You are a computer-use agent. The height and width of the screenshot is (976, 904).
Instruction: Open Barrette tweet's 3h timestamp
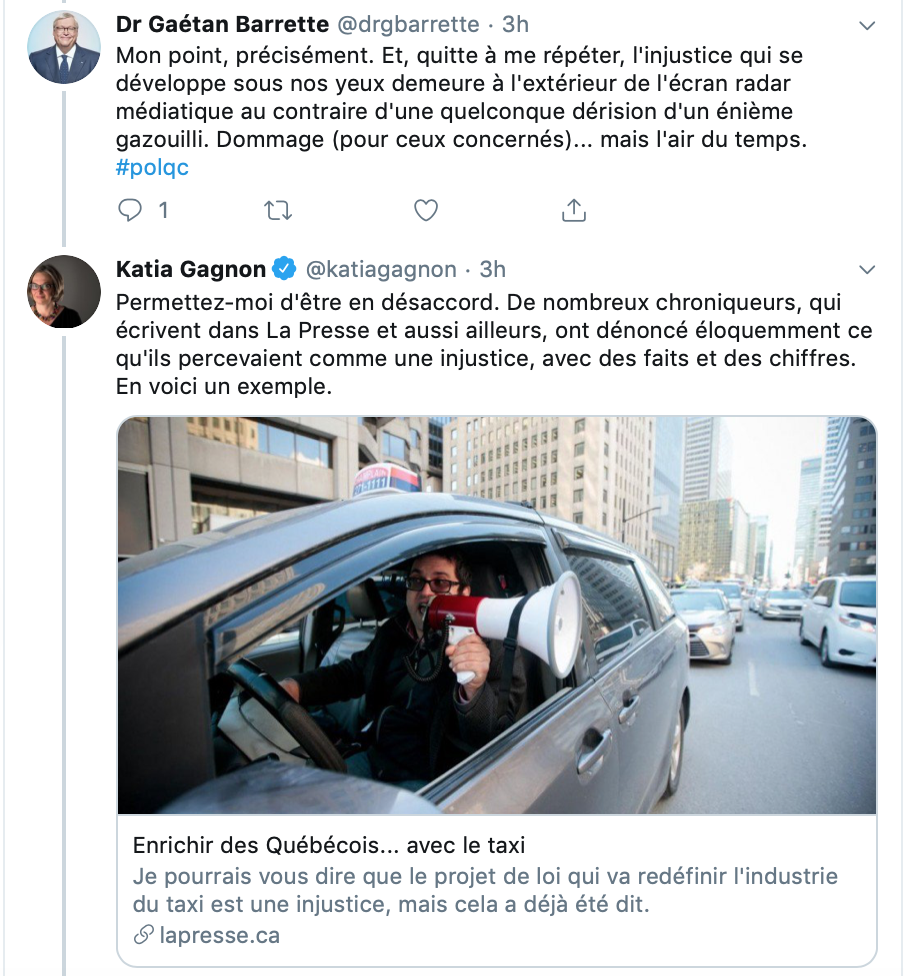pos(516,24)
